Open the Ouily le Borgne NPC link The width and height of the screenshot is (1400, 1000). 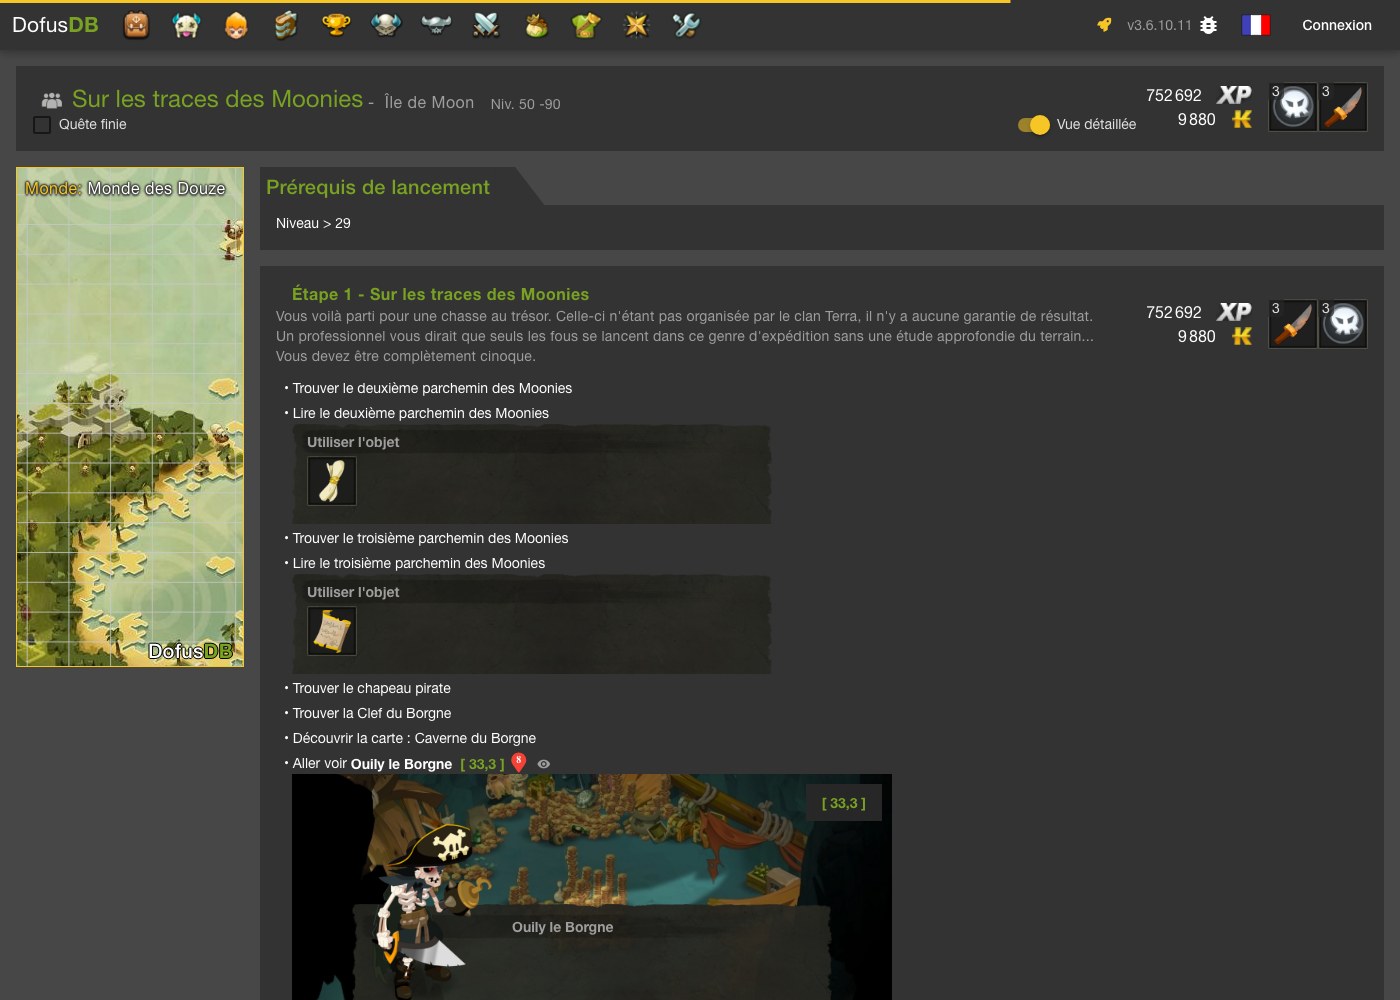click(401, 764)
